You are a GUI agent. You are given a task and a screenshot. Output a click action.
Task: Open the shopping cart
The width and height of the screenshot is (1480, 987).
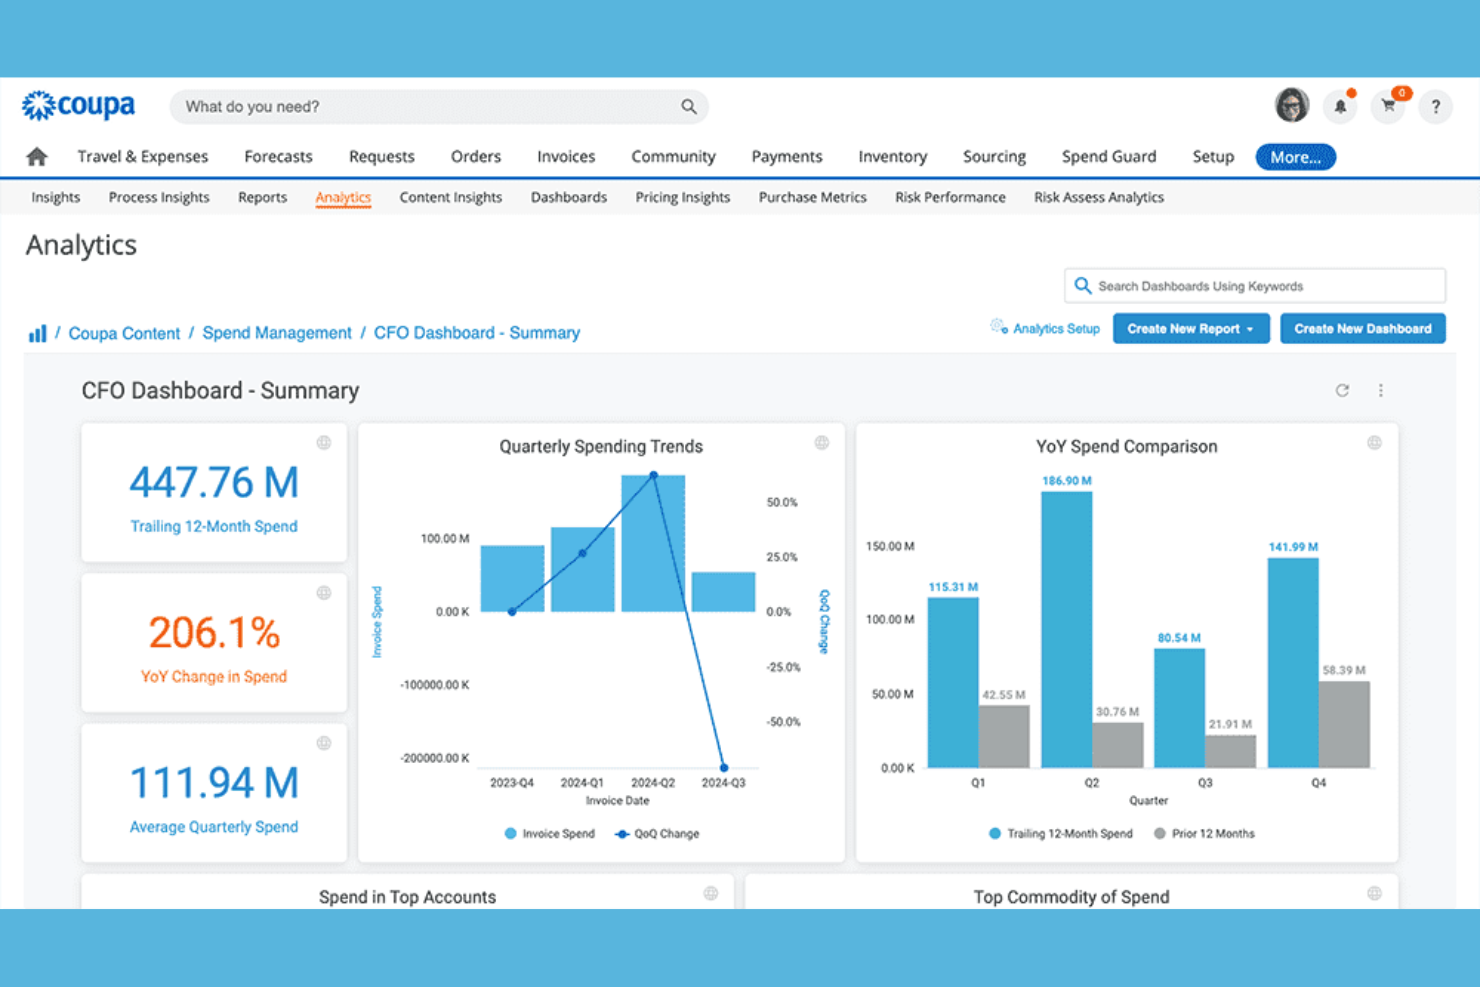pos(1388,106)
